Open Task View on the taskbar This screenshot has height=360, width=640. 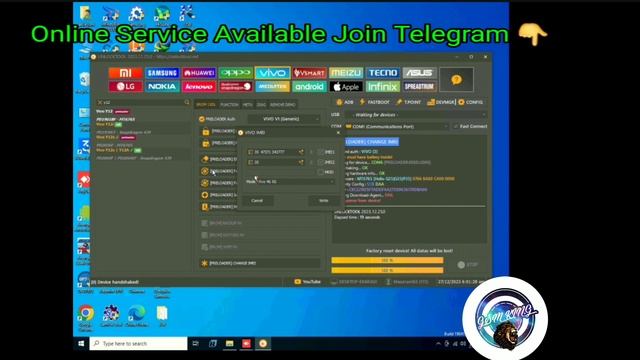click(x=196, y=344)
